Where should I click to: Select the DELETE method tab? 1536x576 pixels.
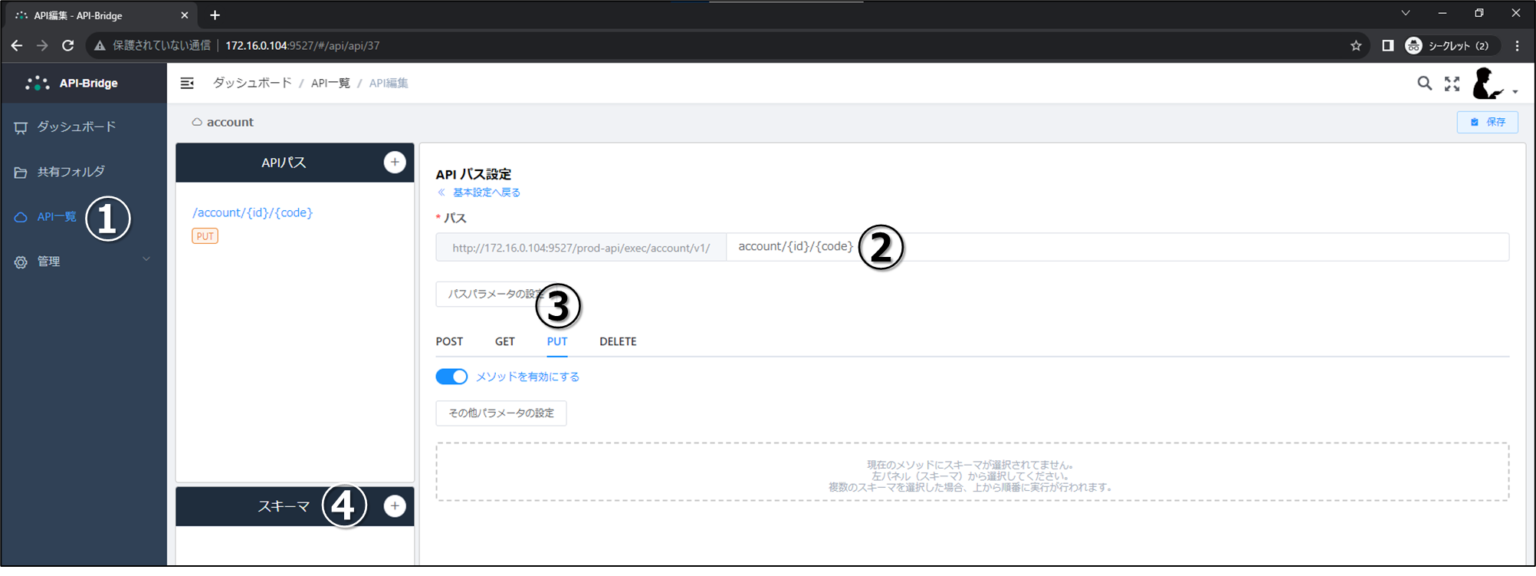[617, 341]
